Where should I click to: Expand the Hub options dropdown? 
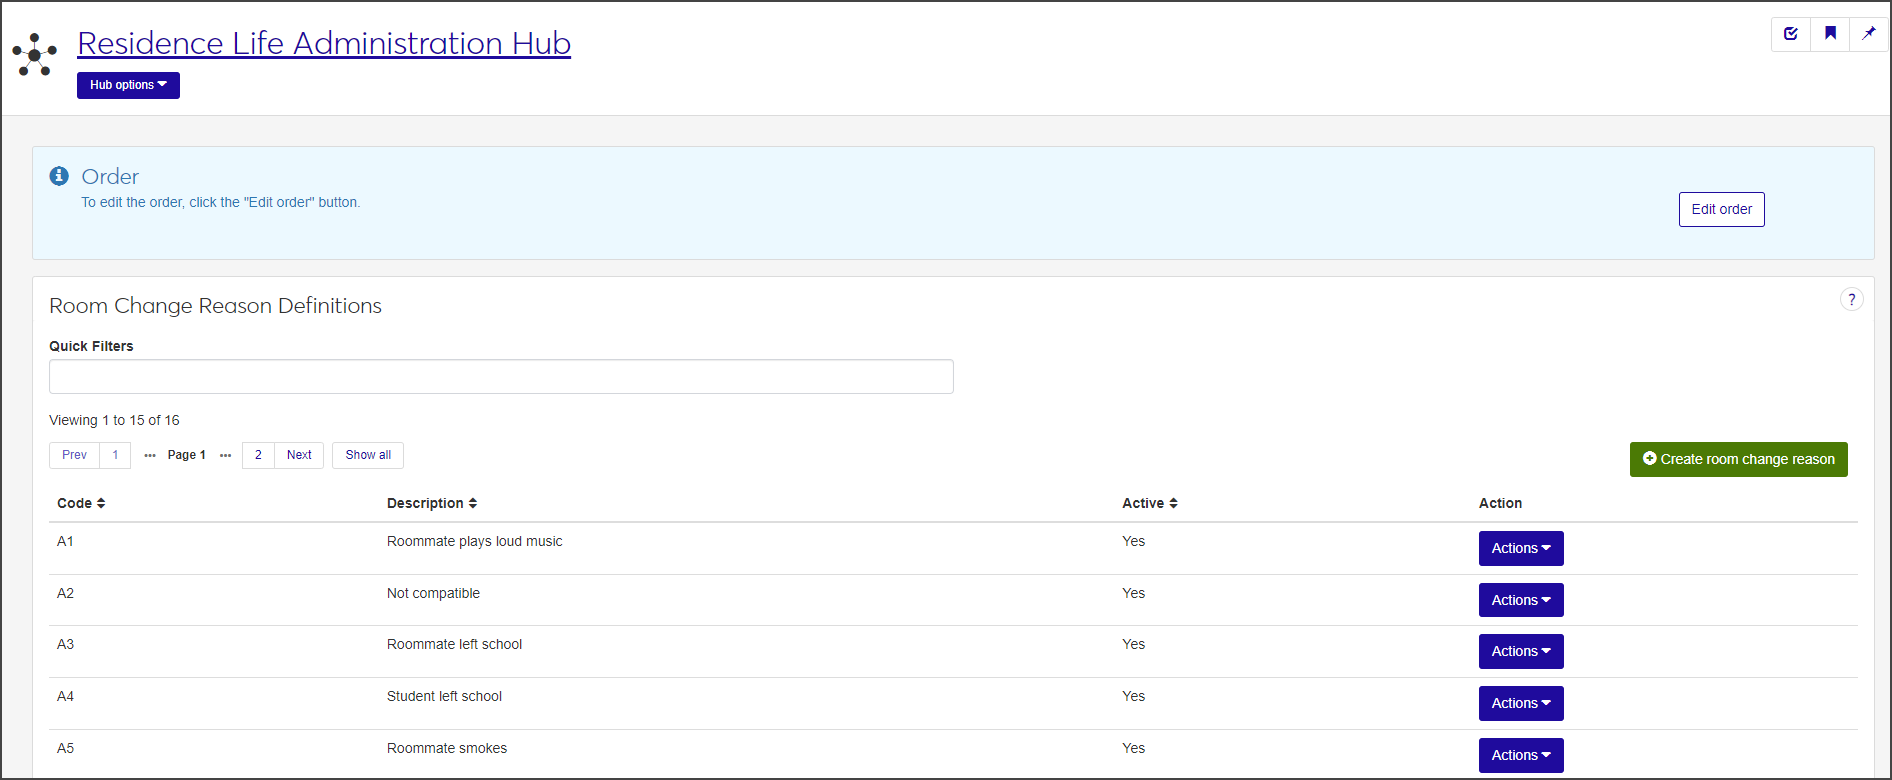(x=128, y=85)
